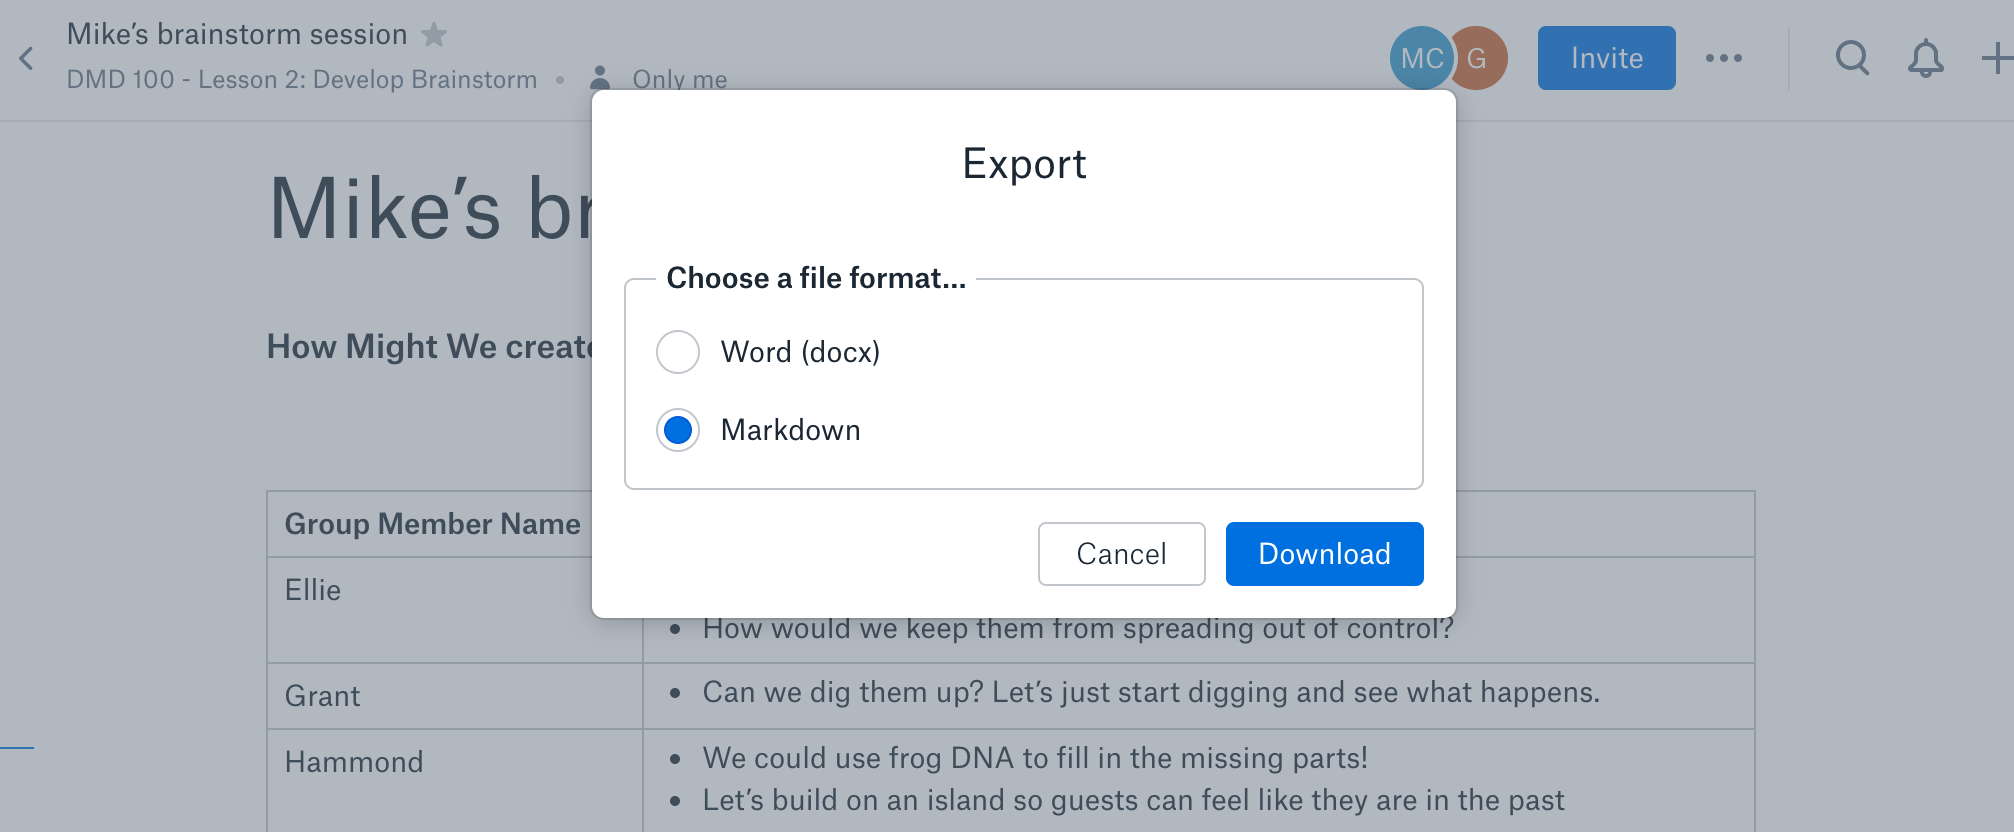This screenshot has height=832, width=2014.
Task: Click the Grant table cell
Action: tap(454, 696)
